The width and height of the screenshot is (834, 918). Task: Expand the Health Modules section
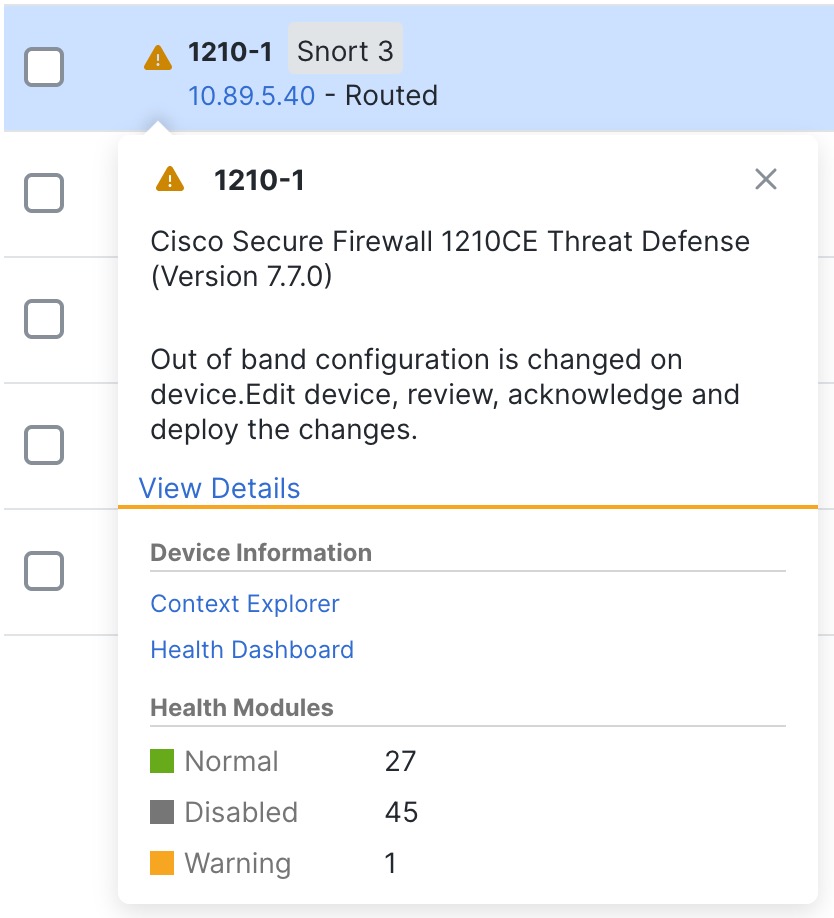240,707
